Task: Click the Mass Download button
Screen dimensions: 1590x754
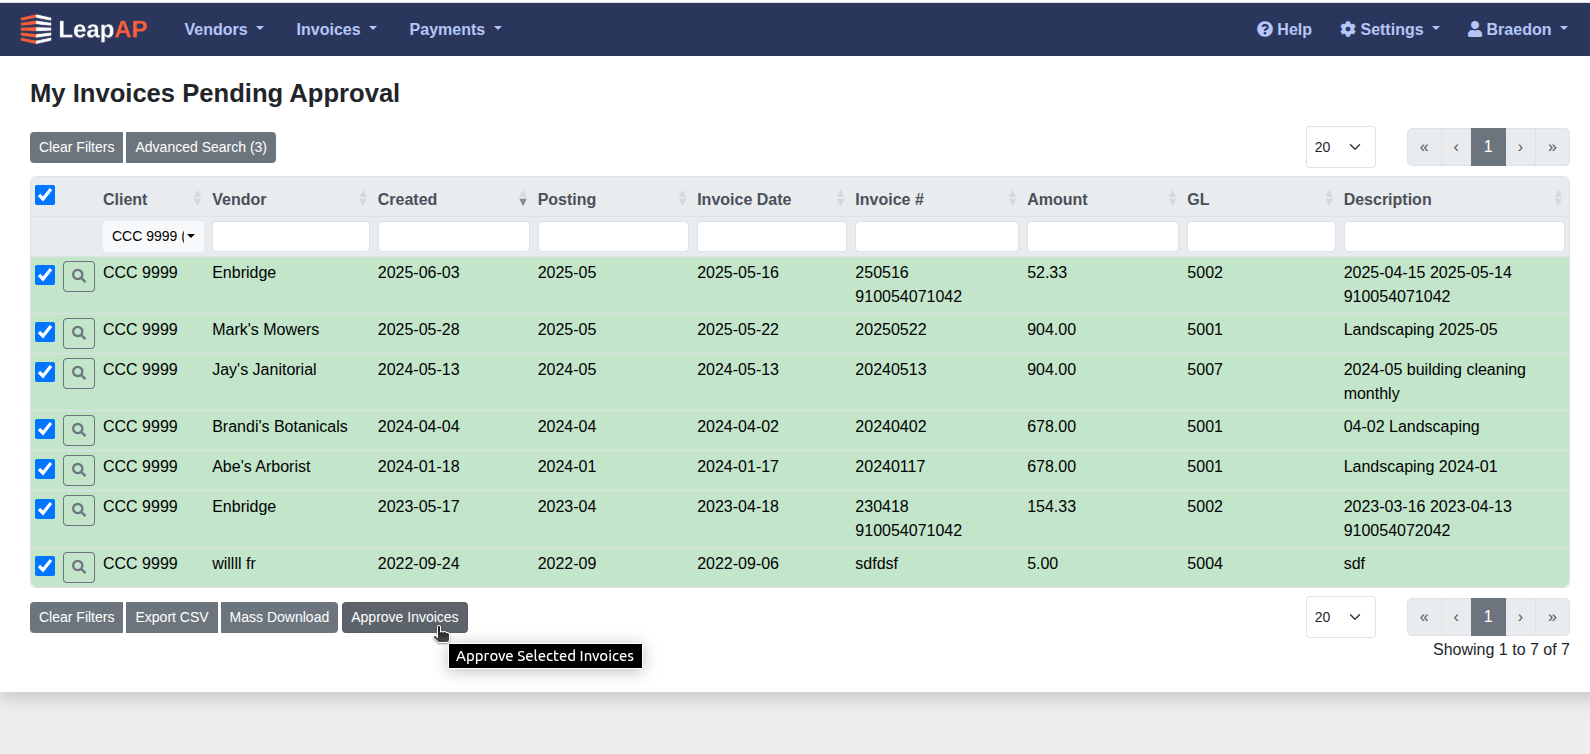Action: click(279, 617)
